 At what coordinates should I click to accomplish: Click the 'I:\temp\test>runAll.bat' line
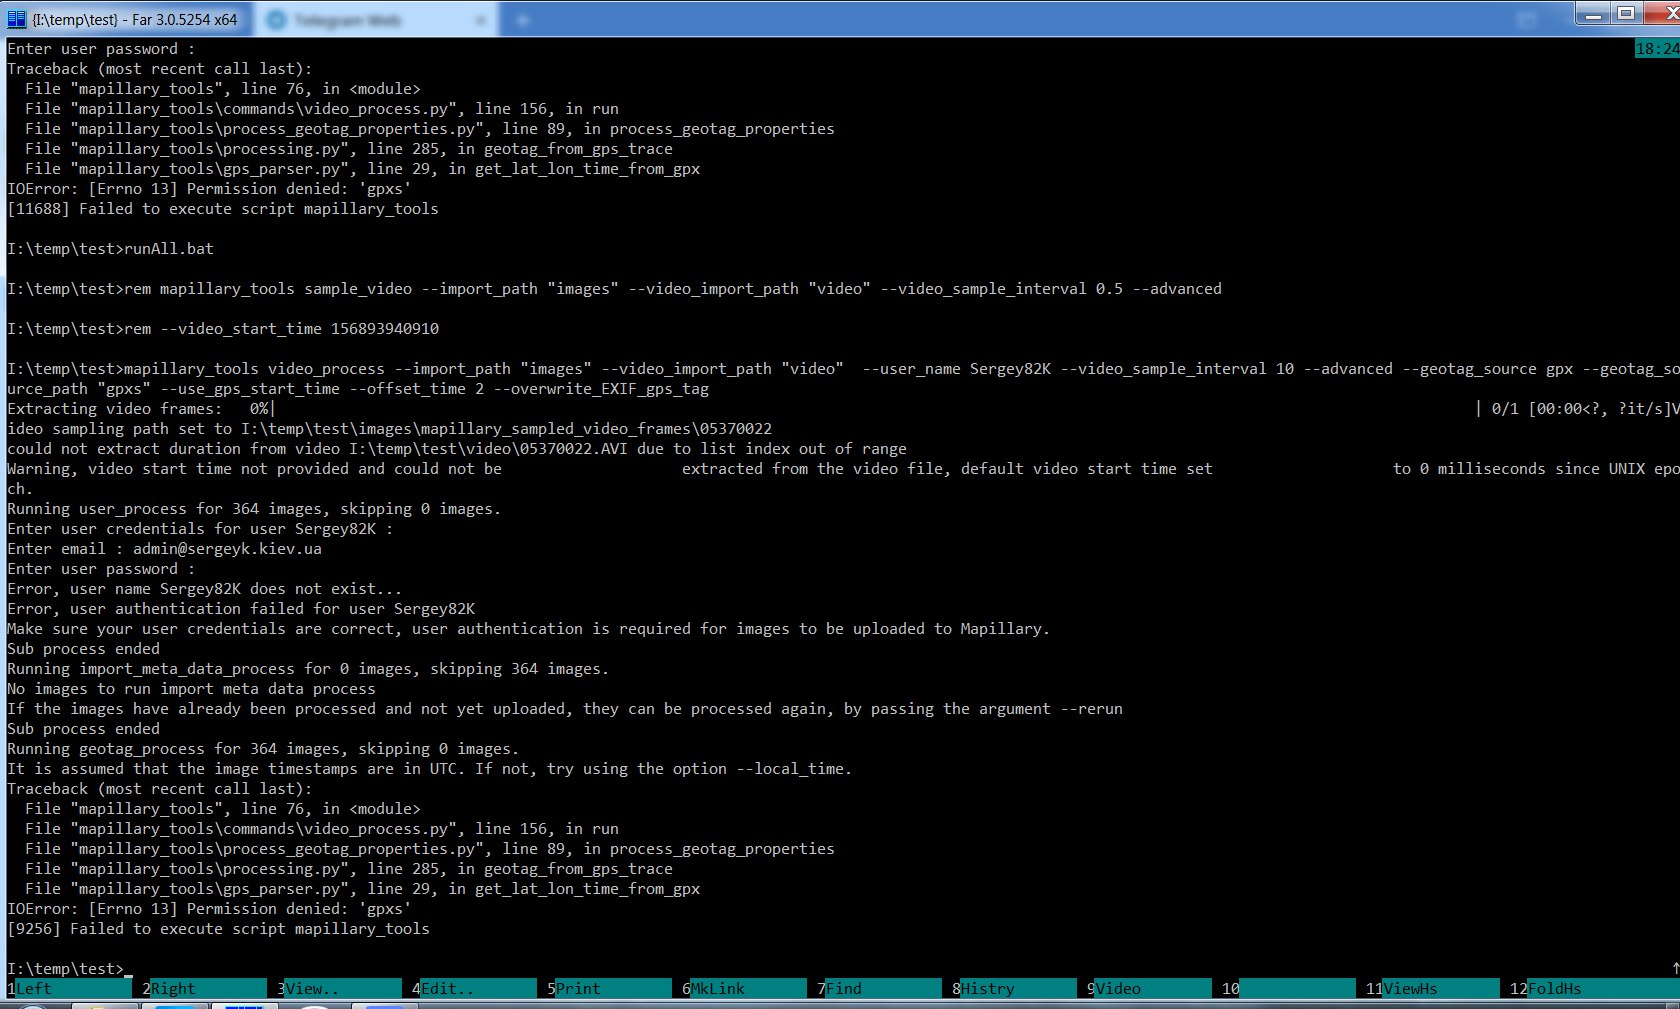coord(110,248)
